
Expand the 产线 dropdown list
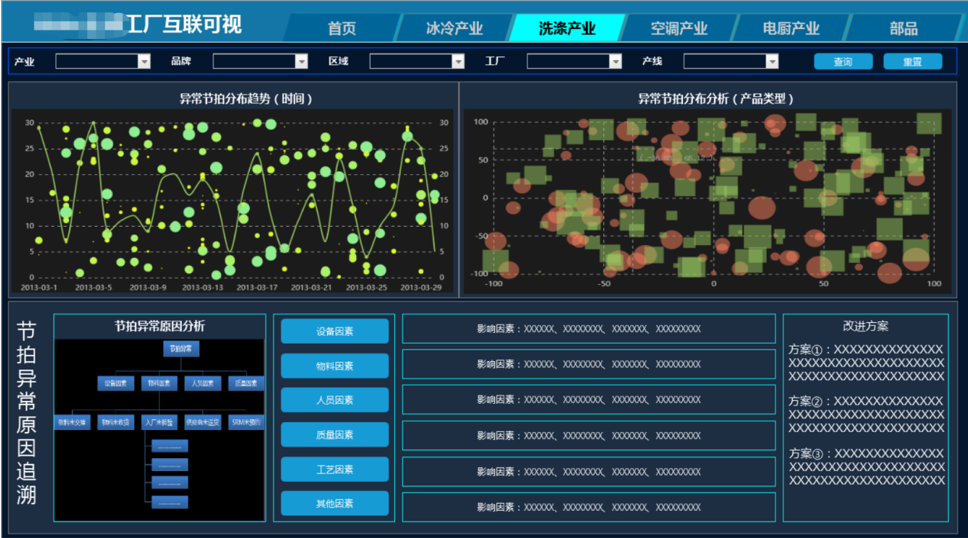(731, 62)
